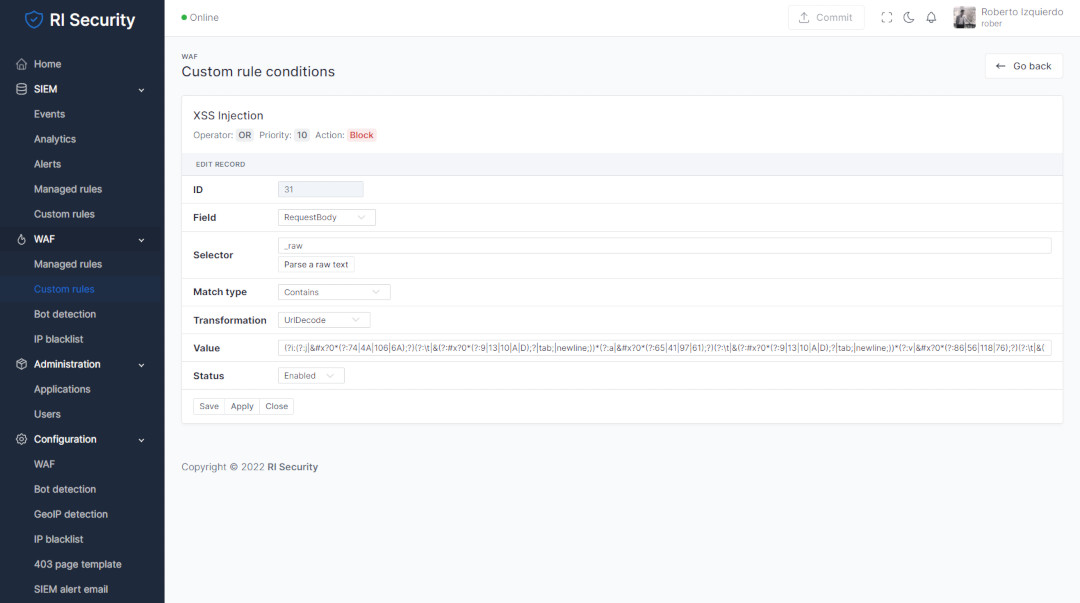Open the Transformation UrlDecode dropdown

[x=324, y=320]
